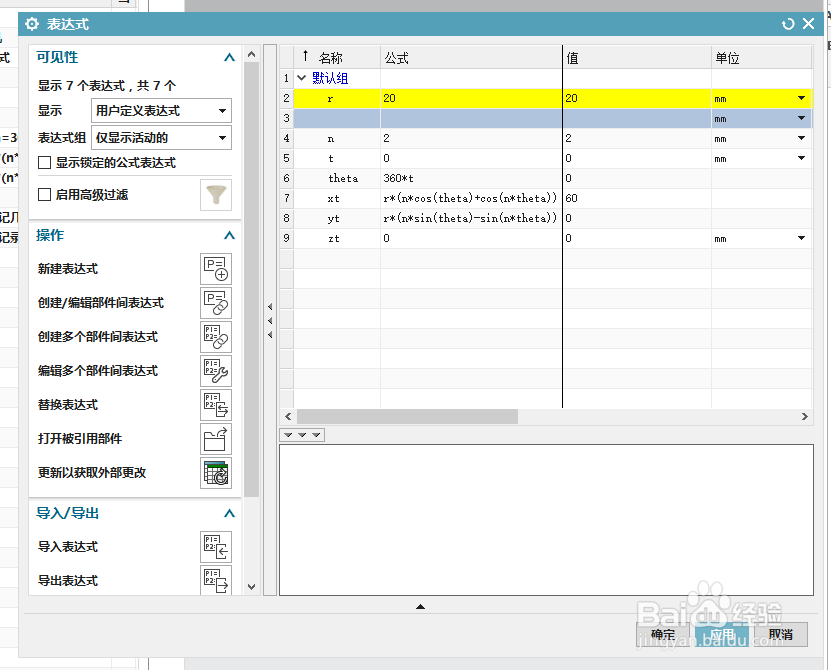Click the 确定 button

click(665, 633)
